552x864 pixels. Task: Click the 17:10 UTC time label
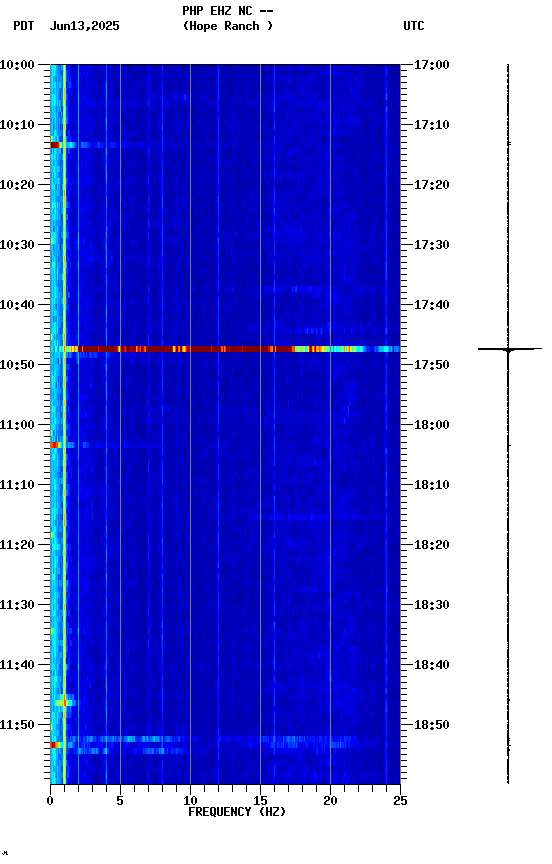click(432, 125)
